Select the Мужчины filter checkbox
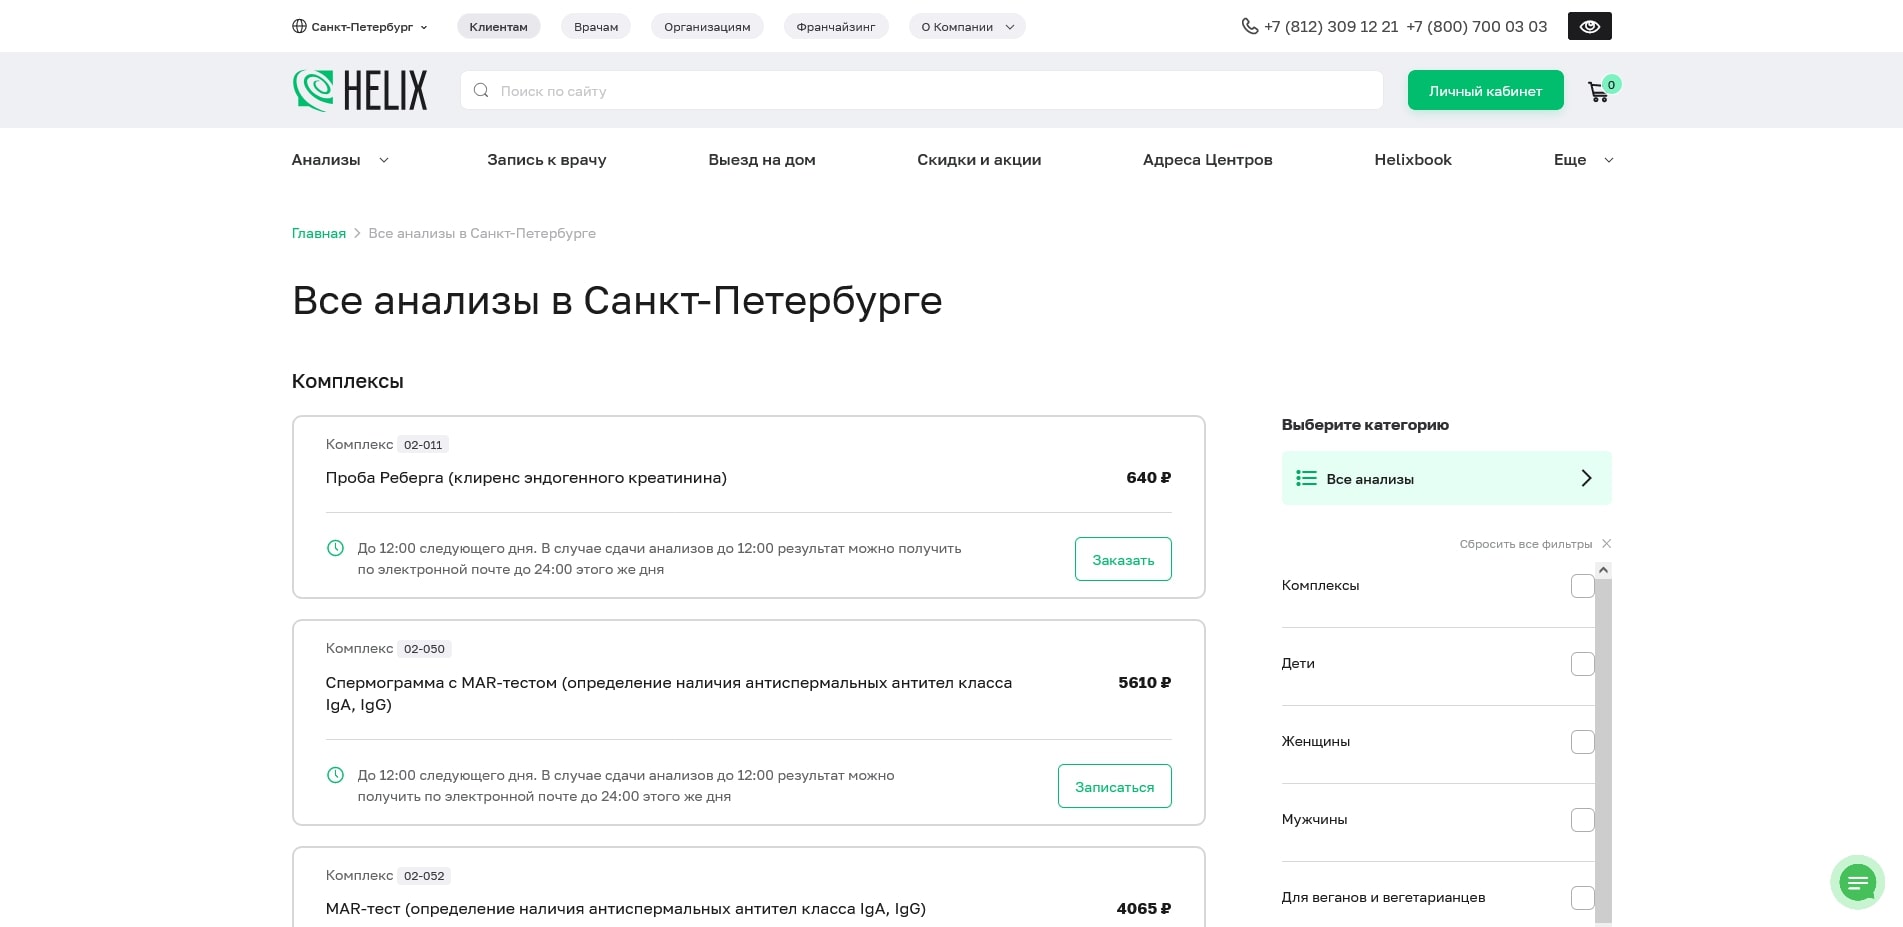The height and width of the screenshot is (927, 1903). click(x=1583, y=819)
